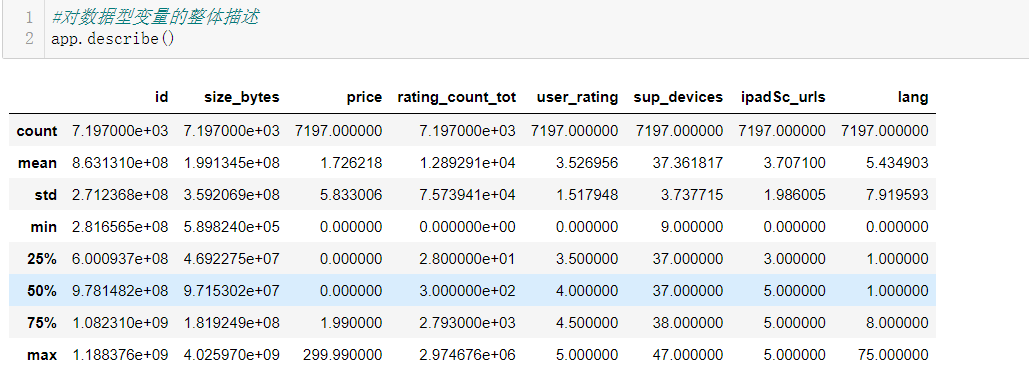
Task: Click 25% rating_count_tot value 2.800000e+01
Action: click(x=468, y=259)
